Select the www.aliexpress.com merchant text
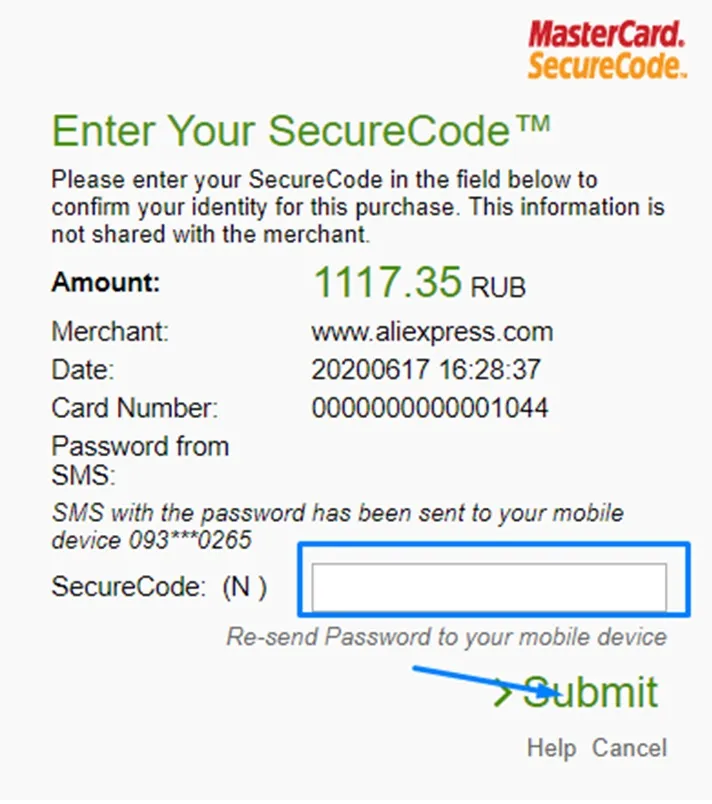This screenshot has width=712, height=804. 432,332
